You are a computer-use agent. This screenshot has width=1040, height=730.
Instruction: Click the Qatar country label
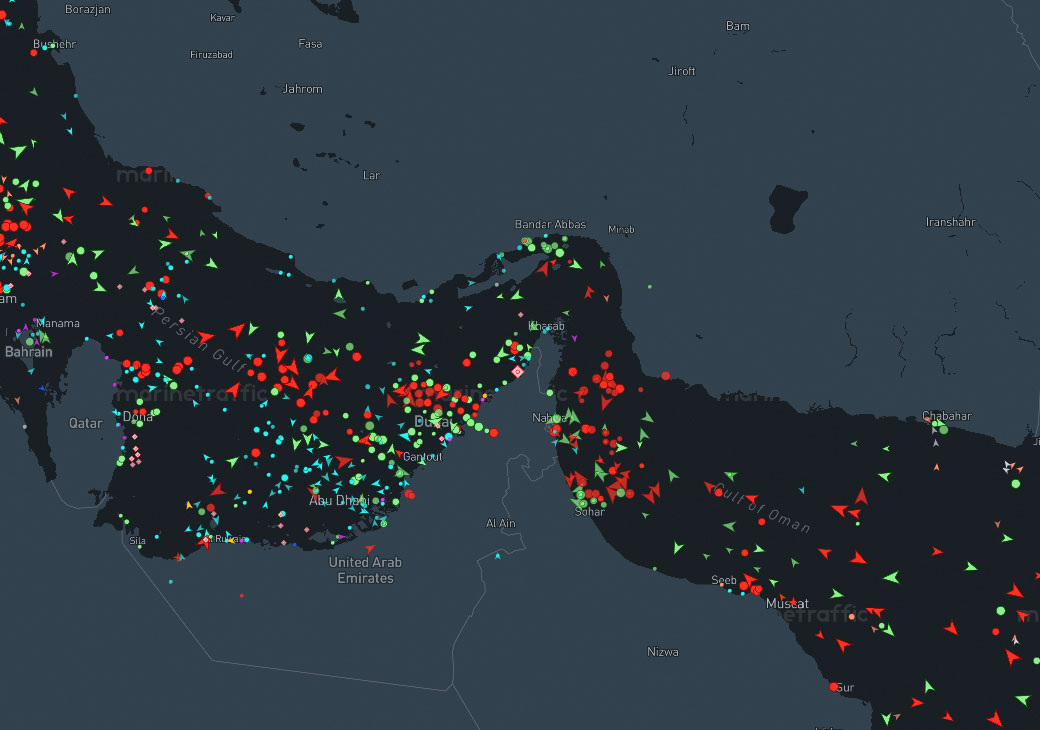point(86,423)
